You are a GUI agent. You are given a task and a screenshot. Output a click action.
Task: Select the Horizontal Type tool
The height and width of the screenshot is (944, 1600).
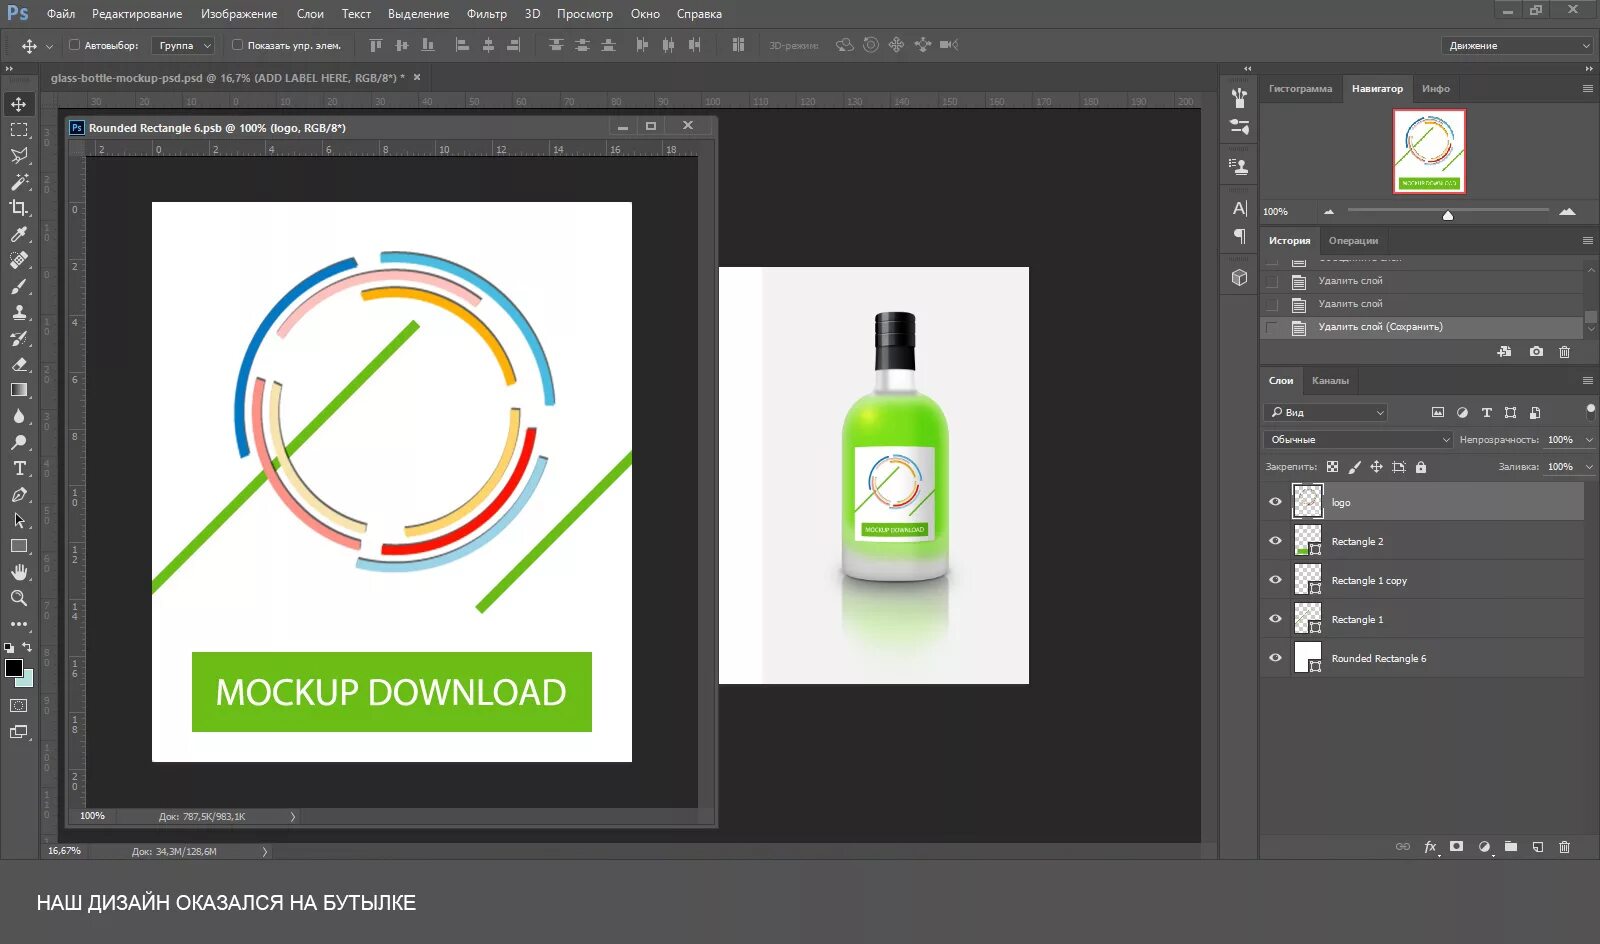19,468
